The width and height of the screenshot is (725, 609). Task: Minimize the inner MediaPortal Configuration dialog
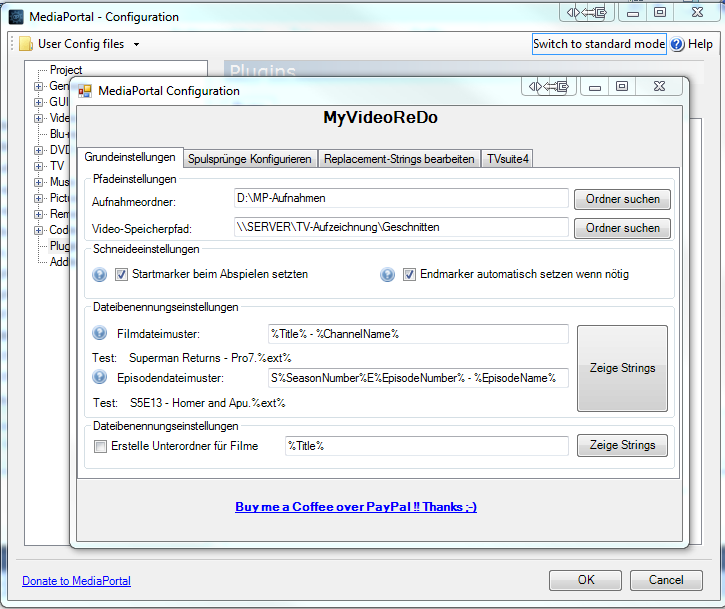coord(595,86)
